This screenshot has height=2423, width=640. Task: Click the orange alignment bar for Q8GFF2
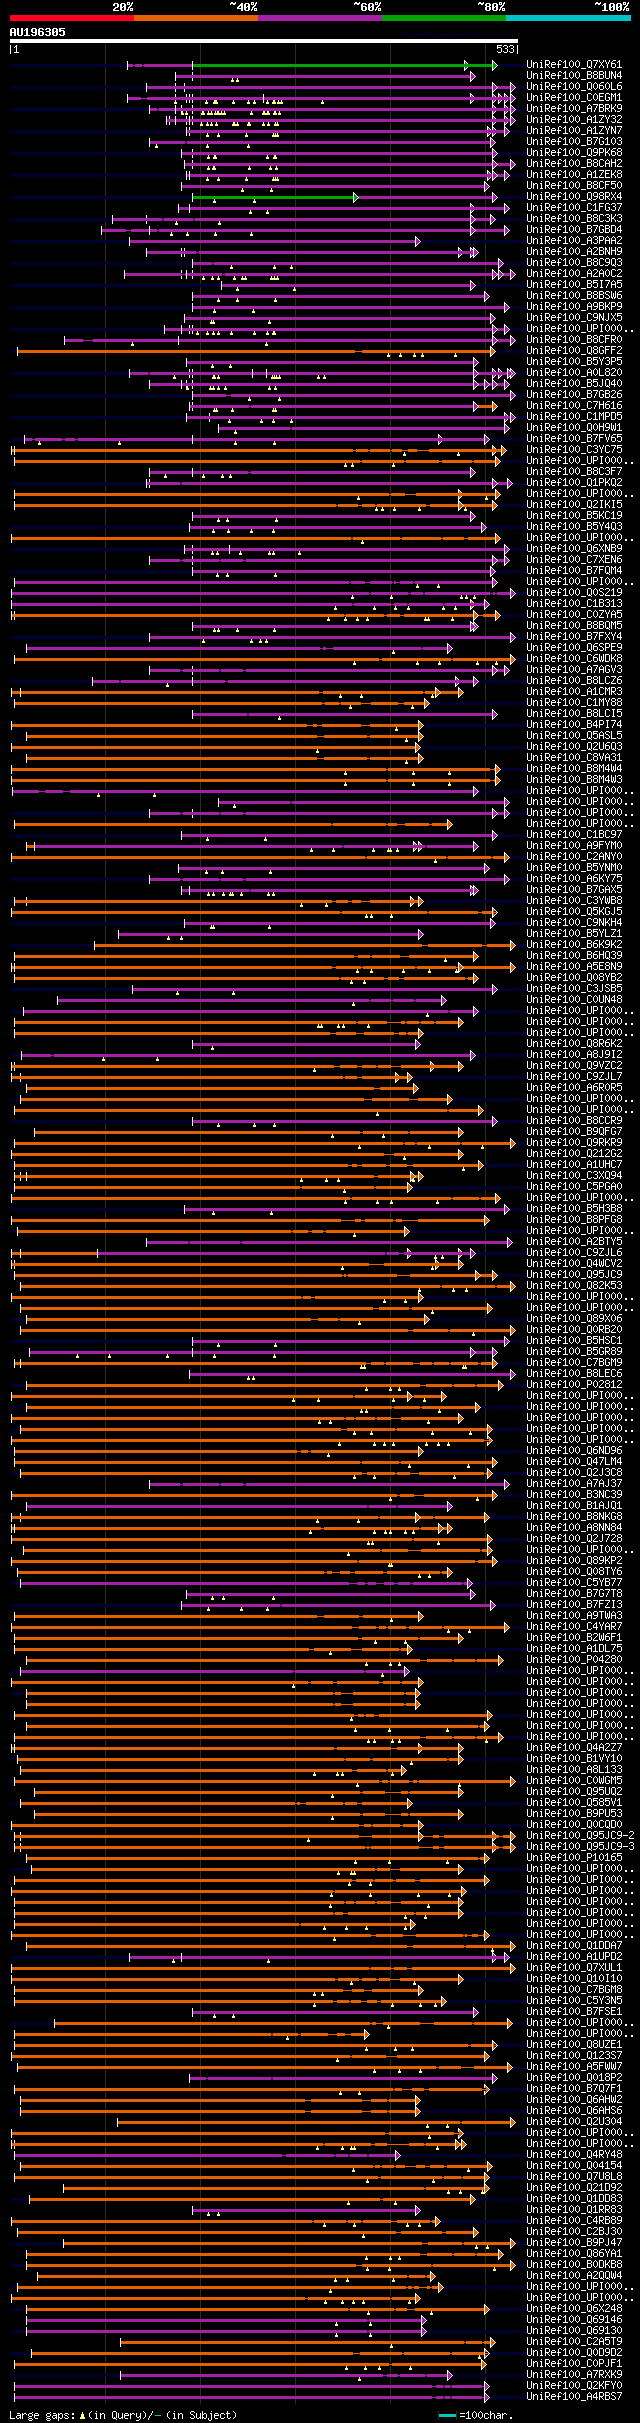[256, 351]
